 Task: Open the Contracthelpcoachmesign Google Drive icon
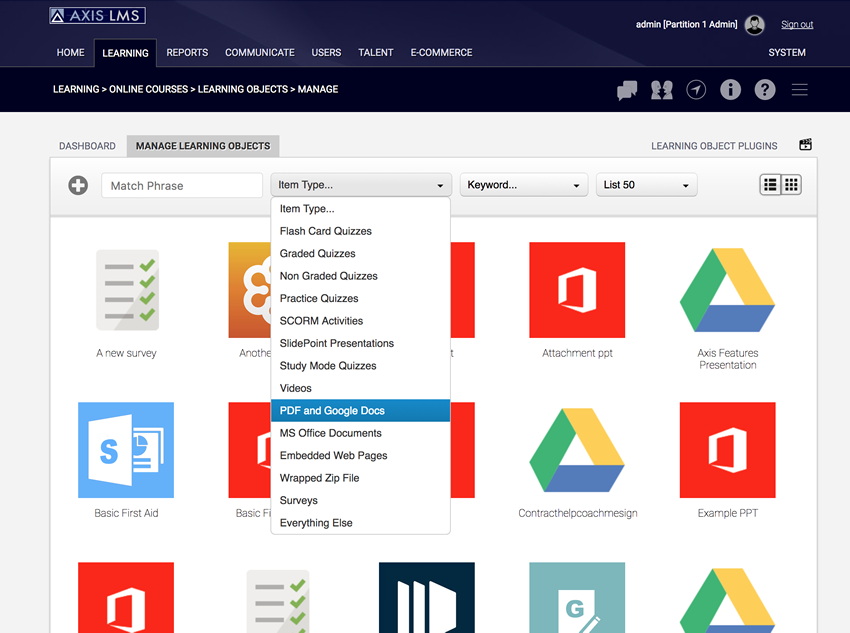coord(577,450)
